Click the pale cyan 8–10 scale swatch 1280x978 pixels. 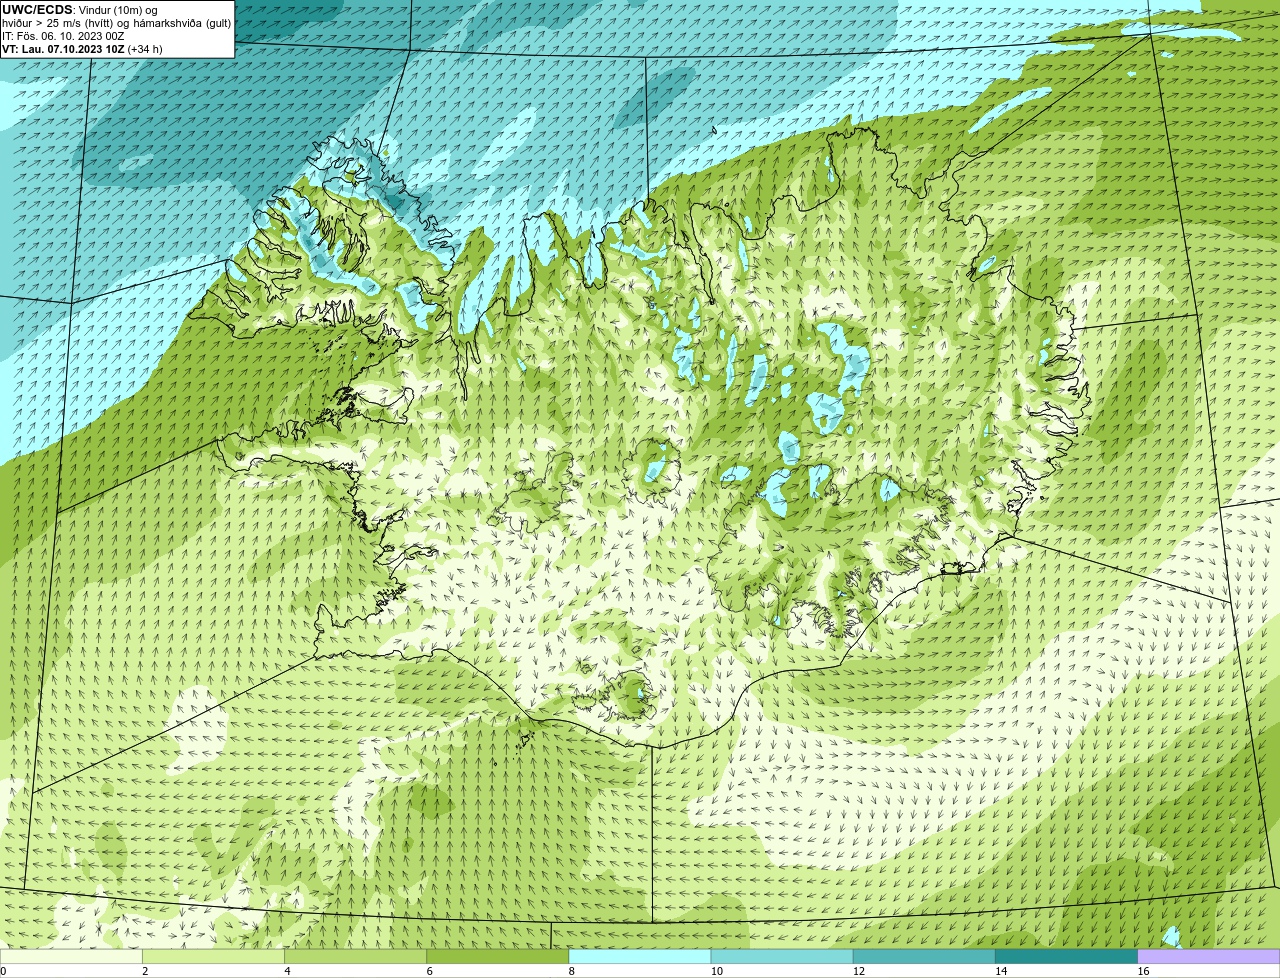[x=640, y=957]
